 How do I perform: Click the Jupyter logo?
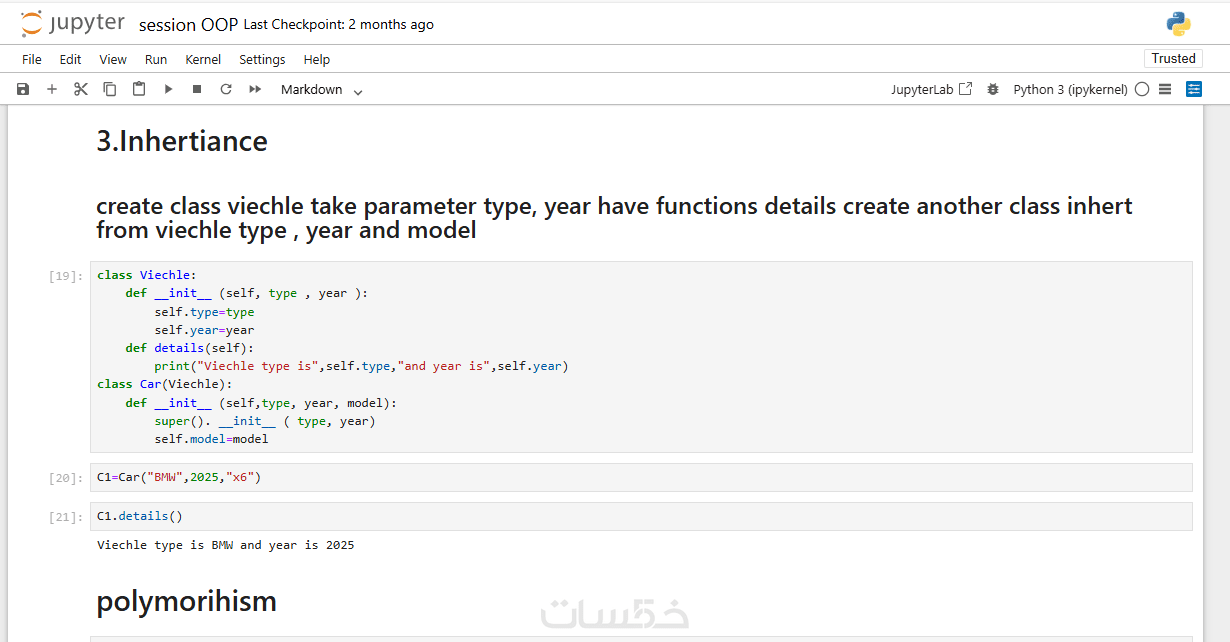pyautogui.click(x=73, y=24)
